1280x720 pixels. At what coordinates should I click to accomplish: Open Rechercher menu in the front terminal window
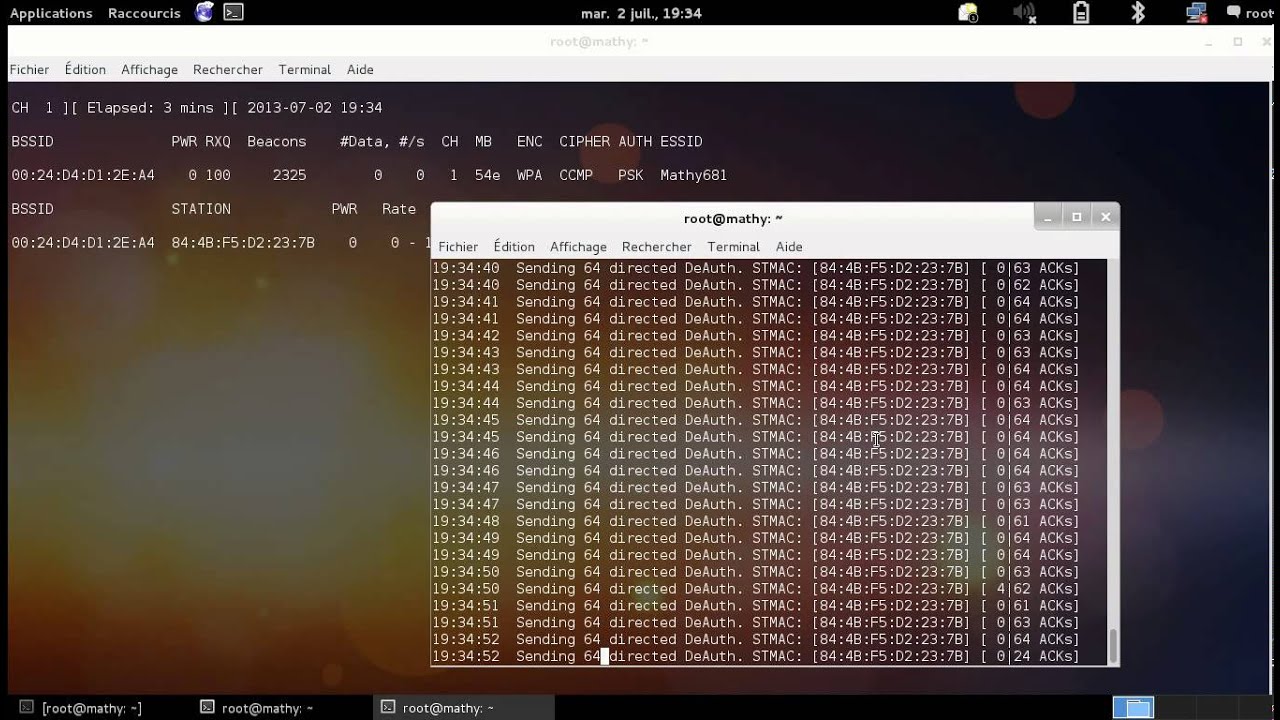click(657, 247)
